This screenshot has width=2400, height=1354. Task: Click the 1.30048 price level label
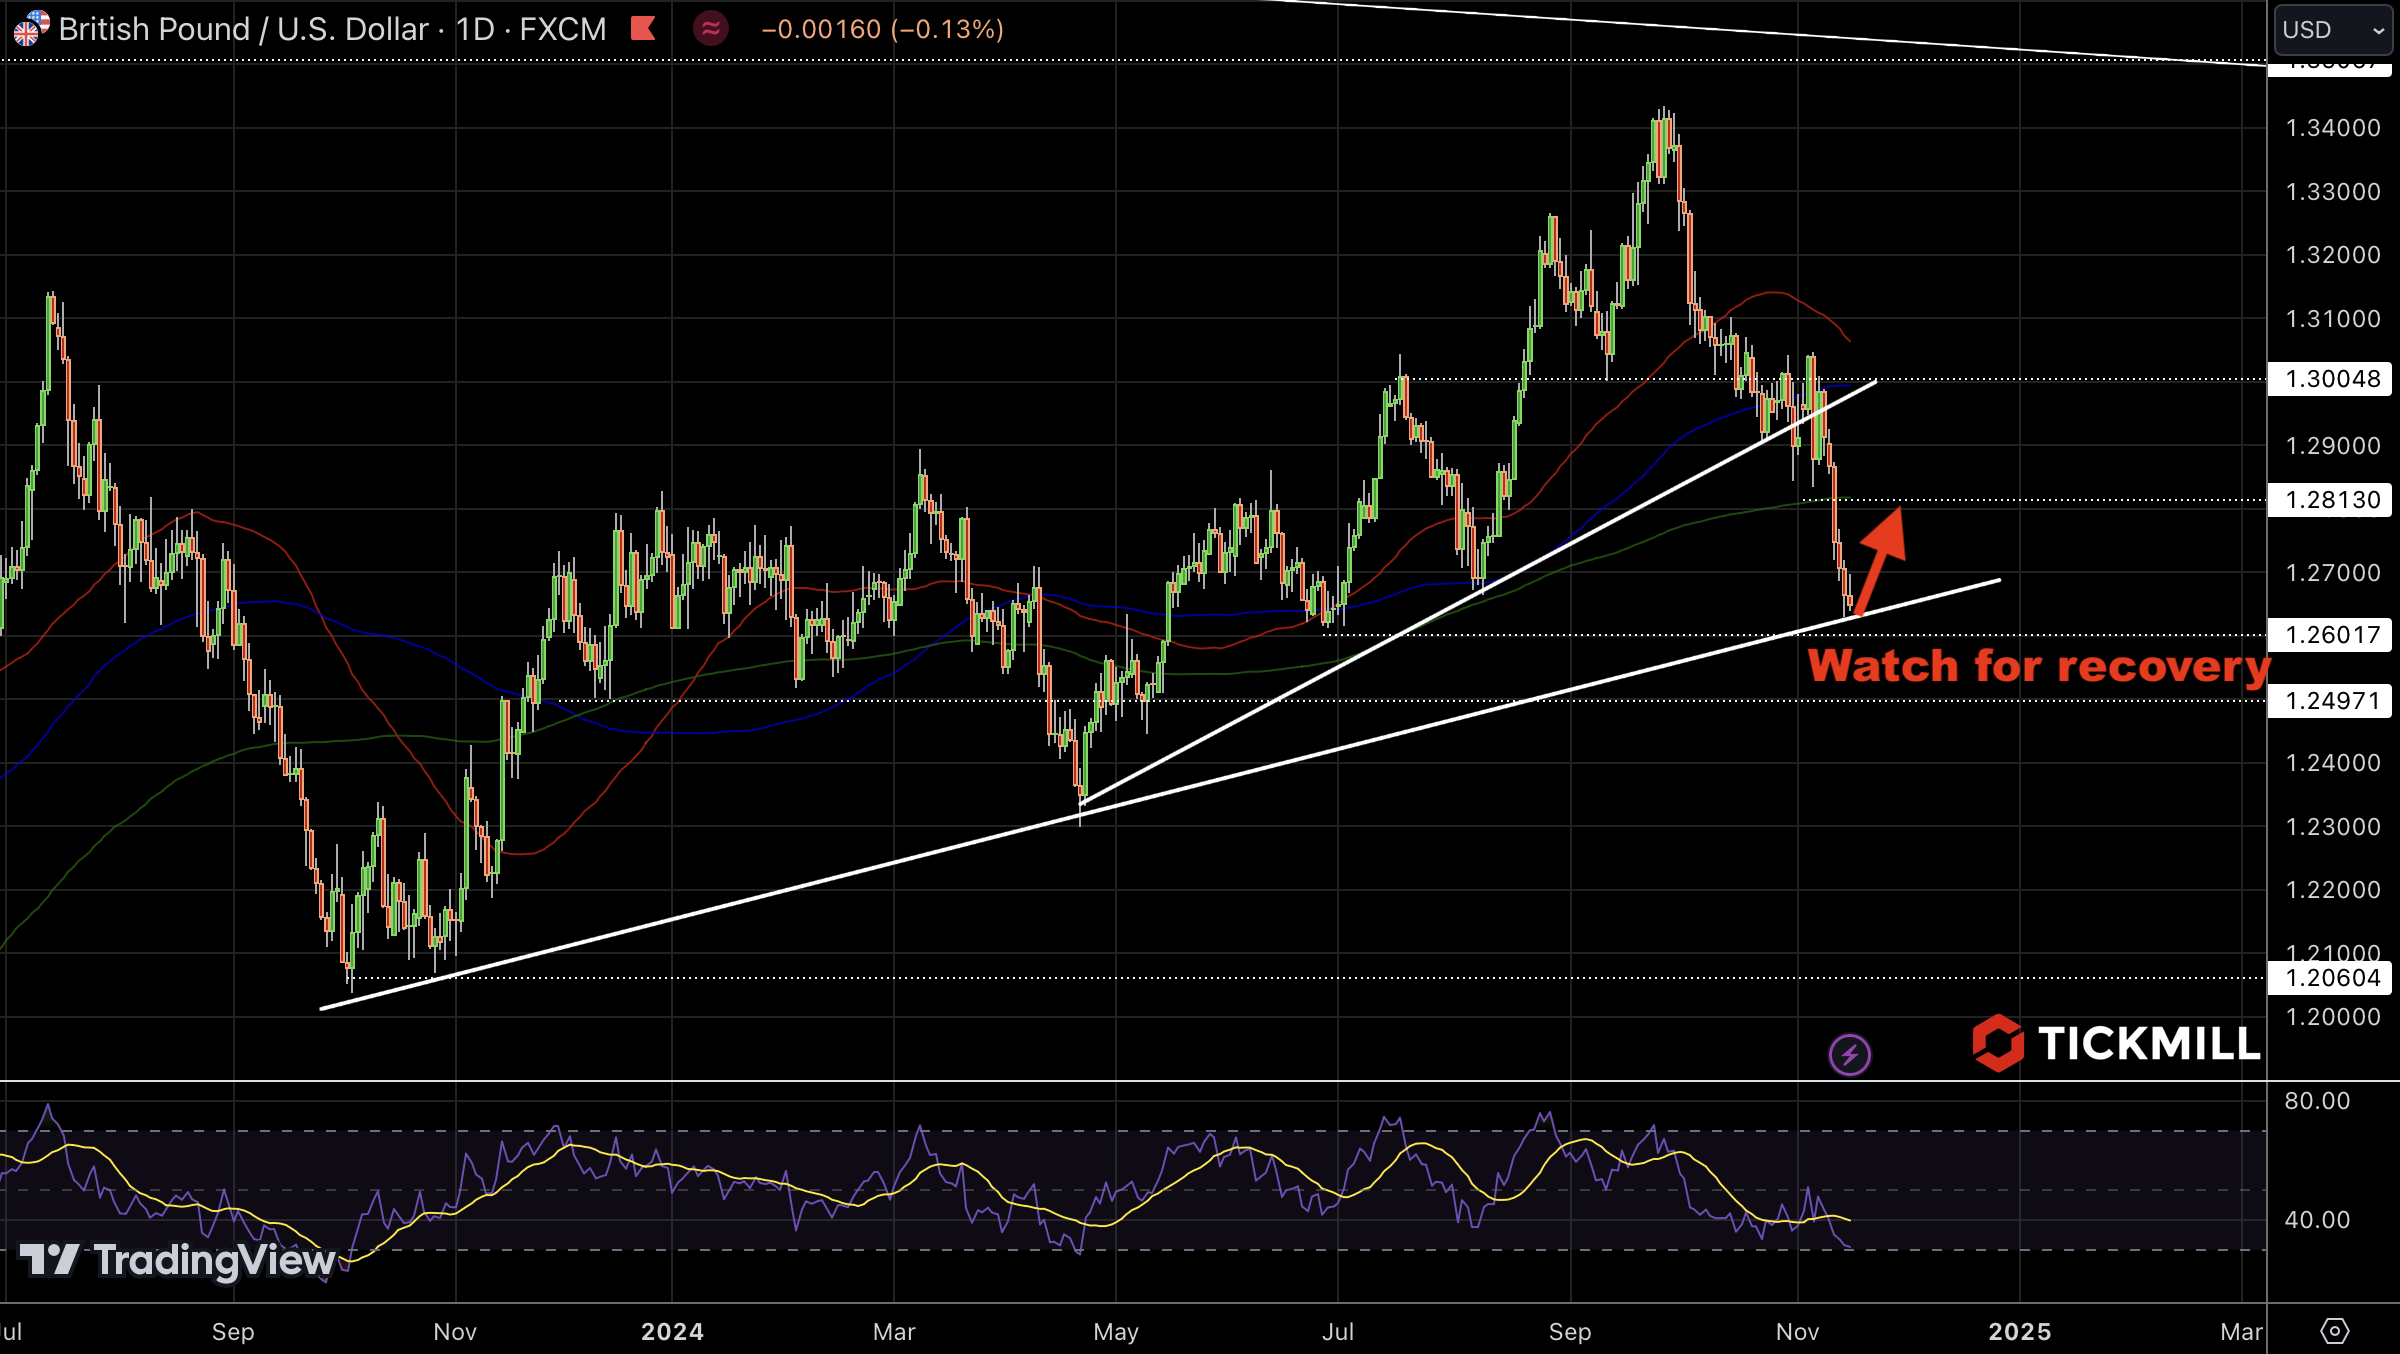tap(2331, 379)
